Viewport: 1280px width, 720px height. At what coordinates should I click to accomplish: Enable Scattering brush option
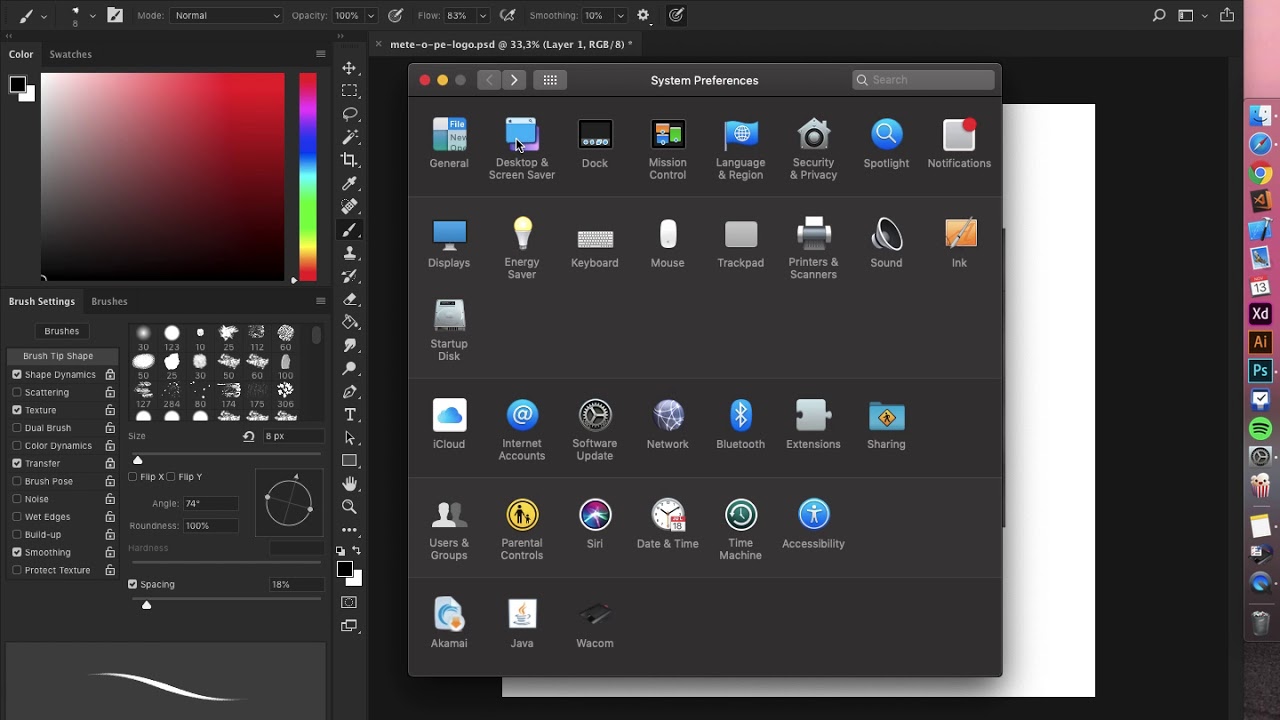tap(17, 392)
